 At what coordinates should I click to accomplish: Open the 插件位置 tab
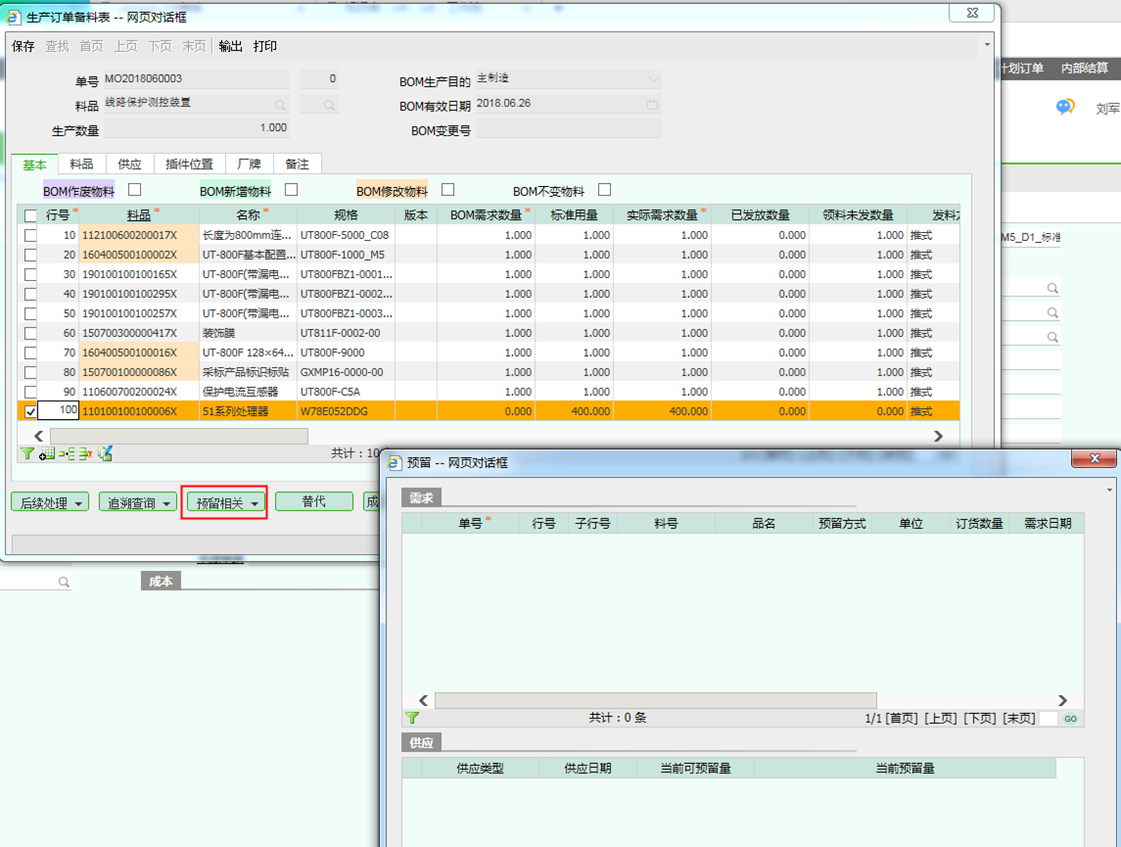click(188, 164)
